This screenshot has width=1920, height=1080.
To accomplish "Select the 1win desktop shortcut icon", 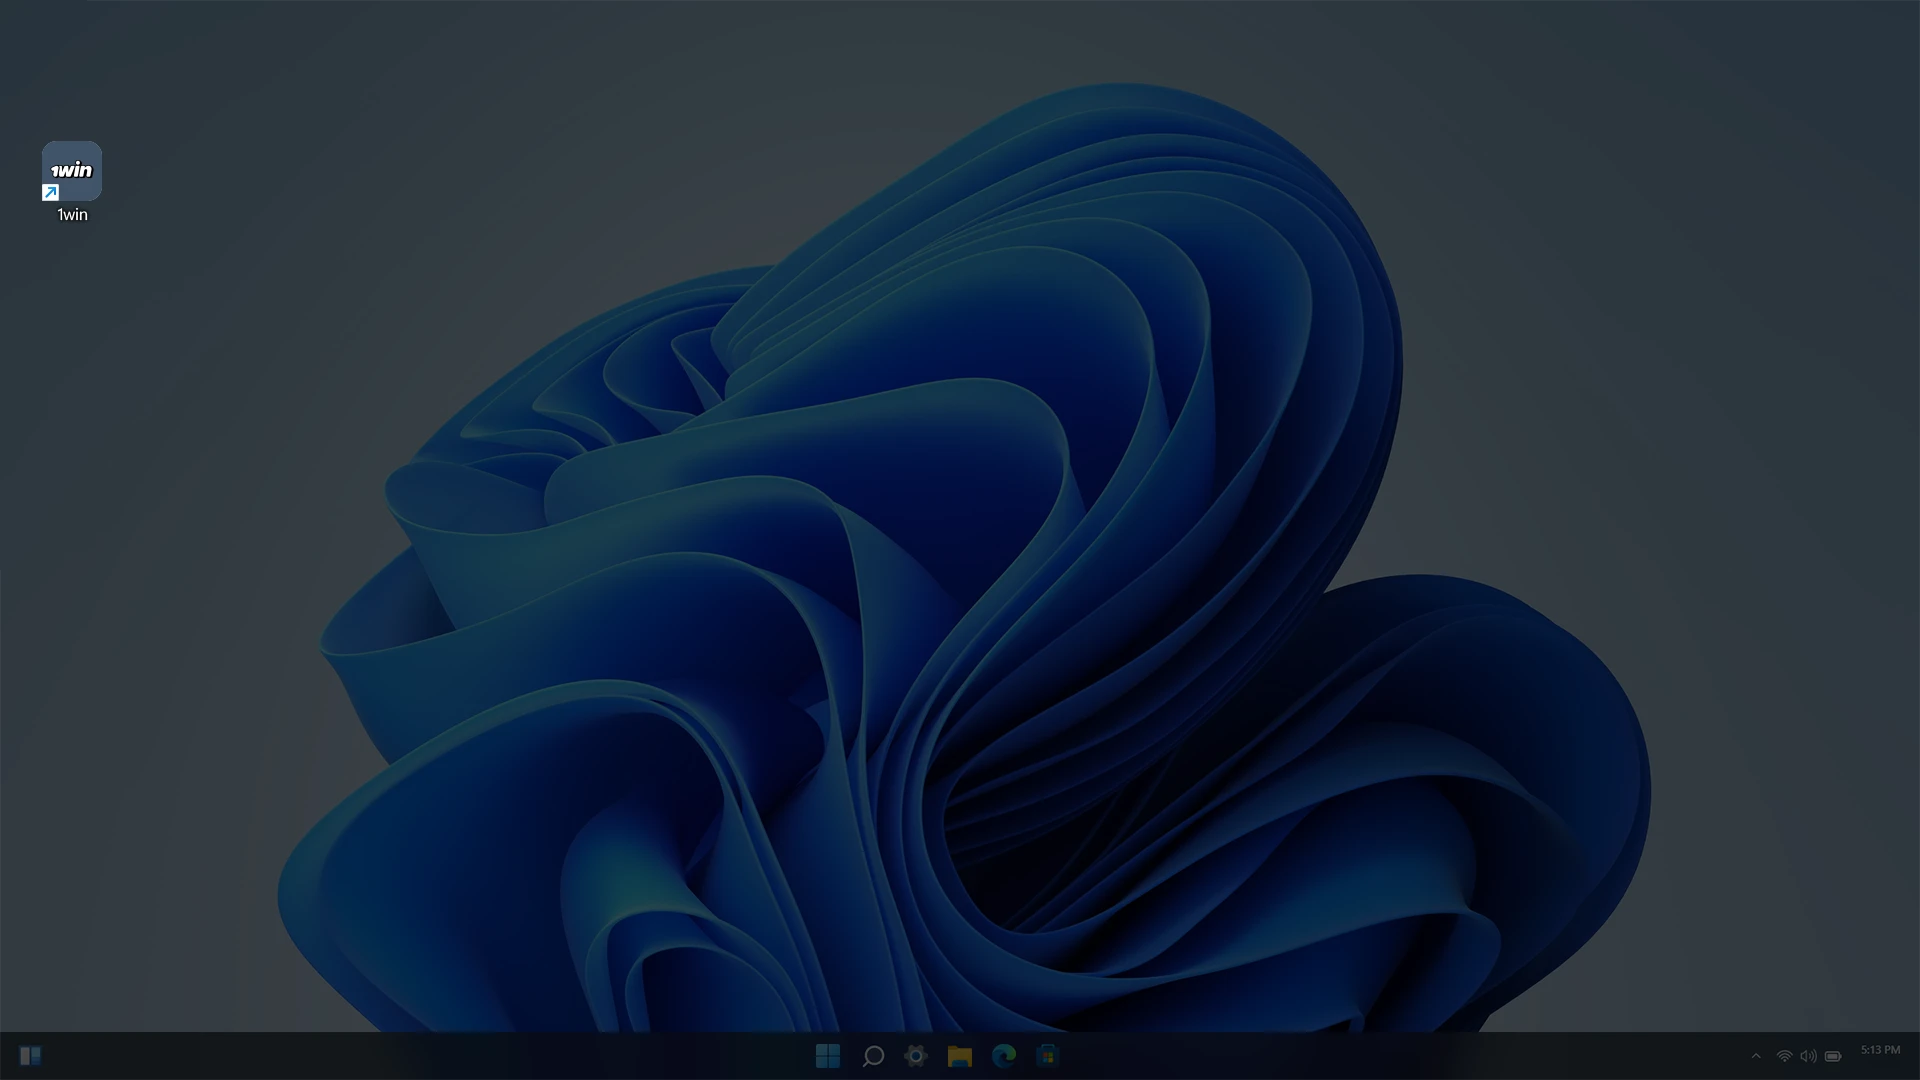I will pos(72,171).
